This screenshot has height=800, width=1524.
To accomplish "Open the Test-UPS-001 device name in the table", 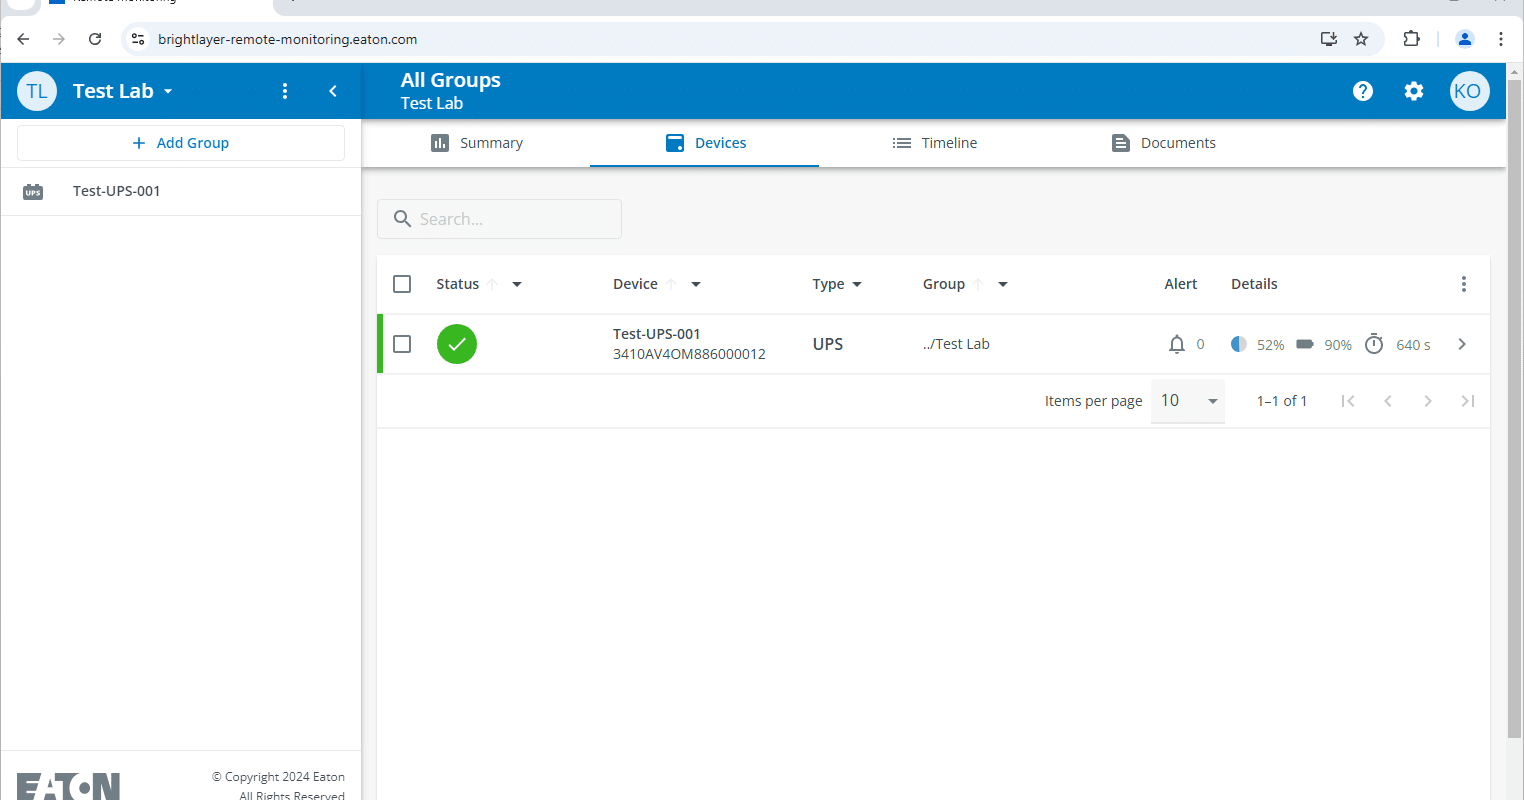I will 656,334.
